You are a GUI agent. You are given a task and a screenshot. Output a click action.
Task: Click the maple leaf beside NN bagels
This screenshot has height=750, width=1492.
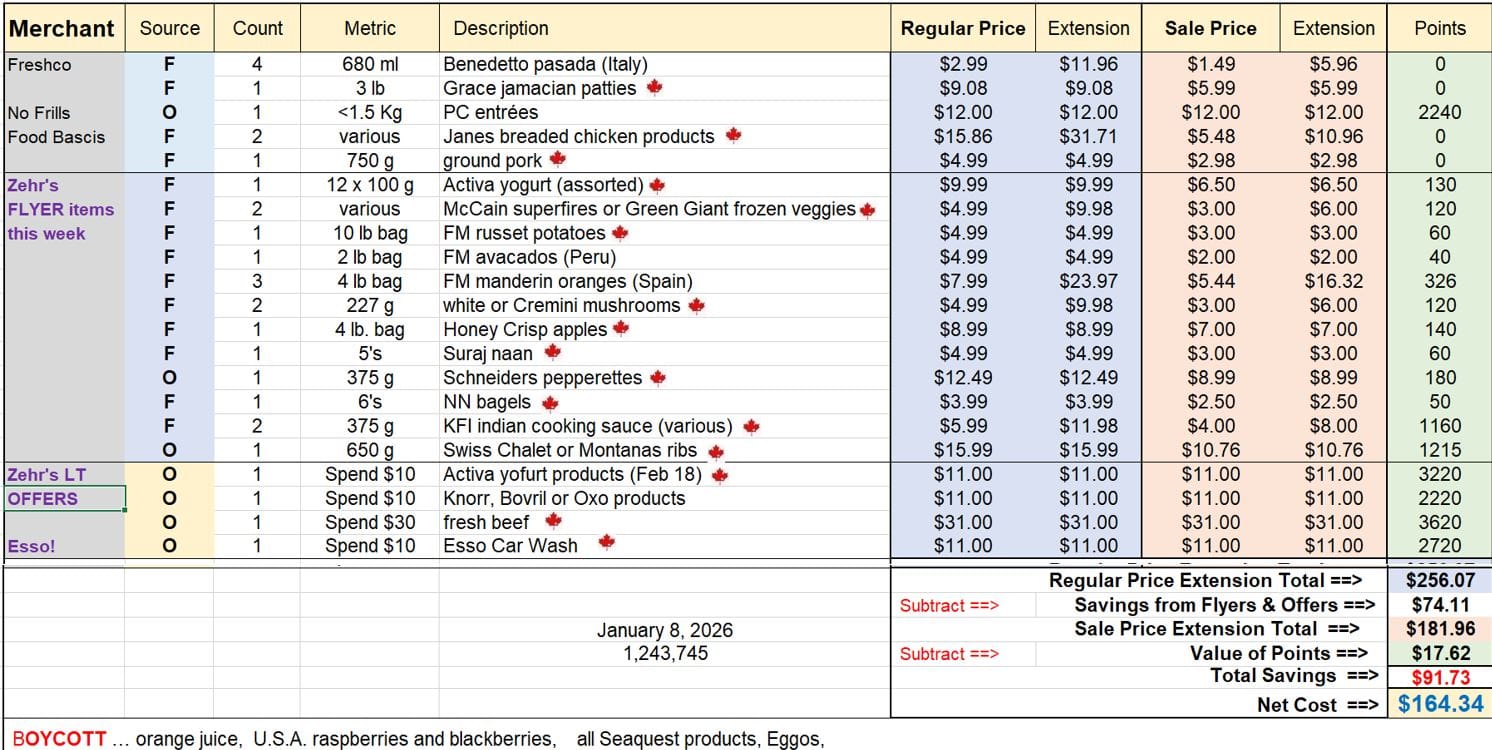(x=549, y=402)
